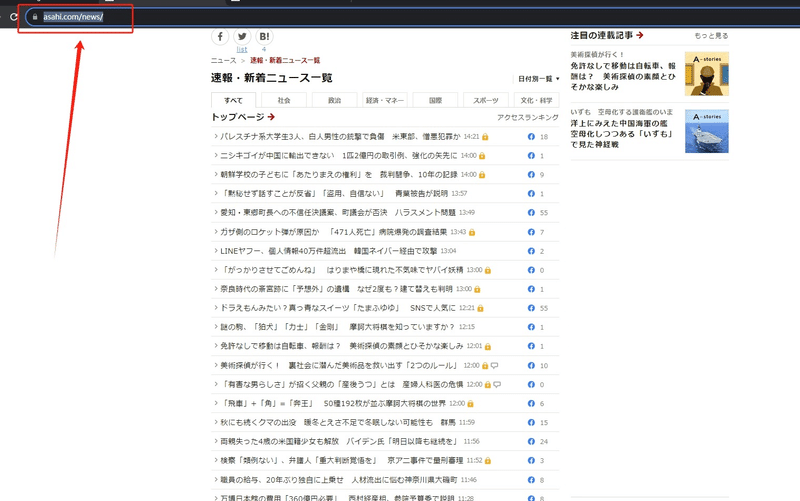Click Facebook icon on 愛知・東郷町長 row
The height and width of the screenshot is (501, 800).
point(531,212)
